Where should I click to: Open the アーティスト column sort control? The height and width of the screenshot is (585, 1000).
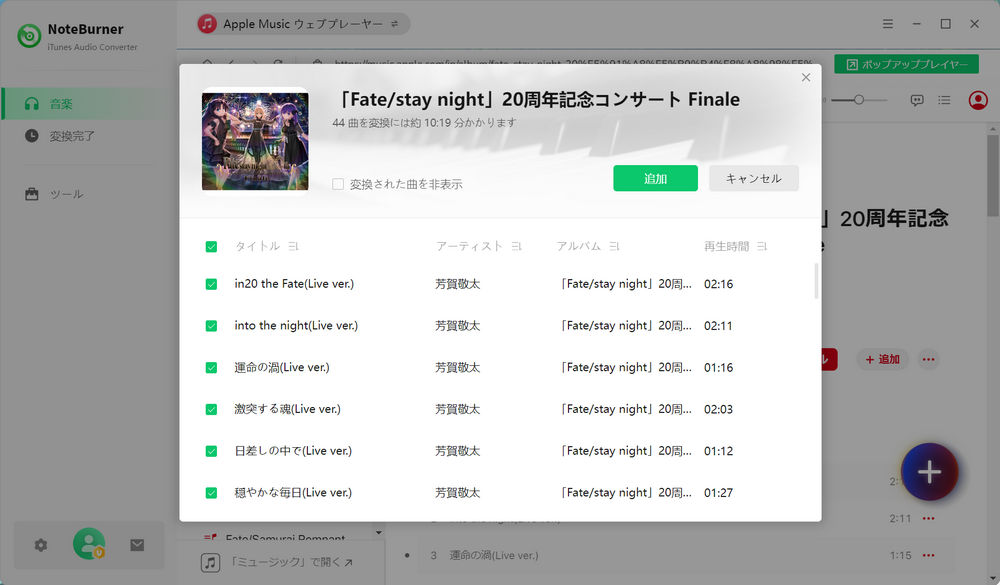pyautogui.click(x=519, y=245)
